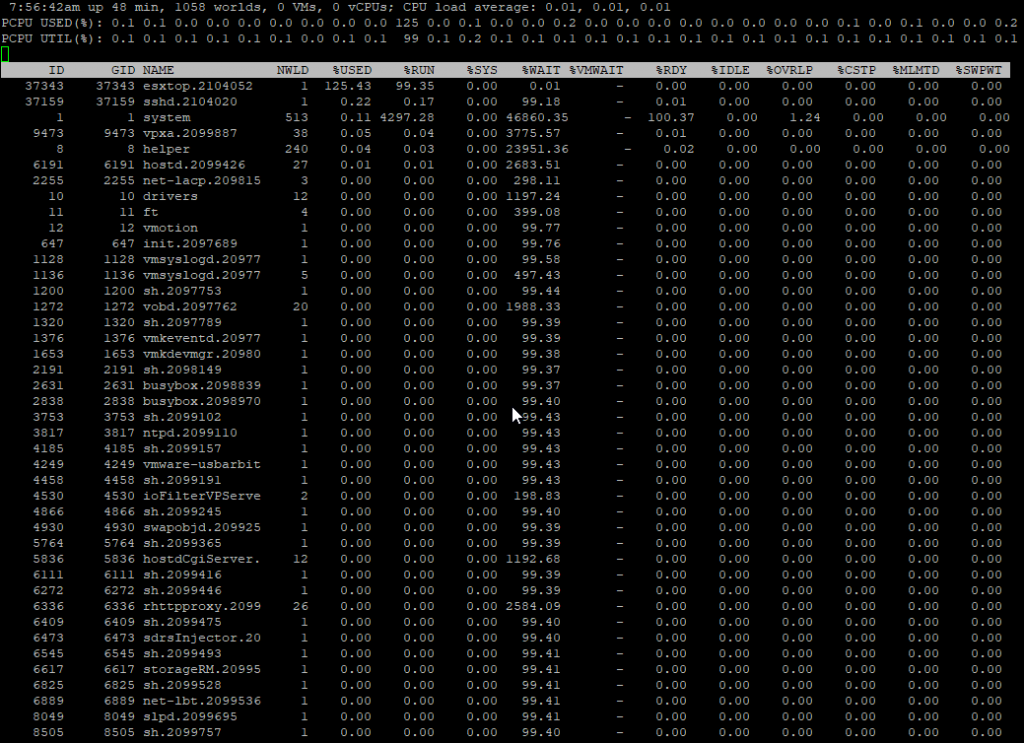
Task: Select the esxtop.2104052 process name
Action: [x=198, y=86]
